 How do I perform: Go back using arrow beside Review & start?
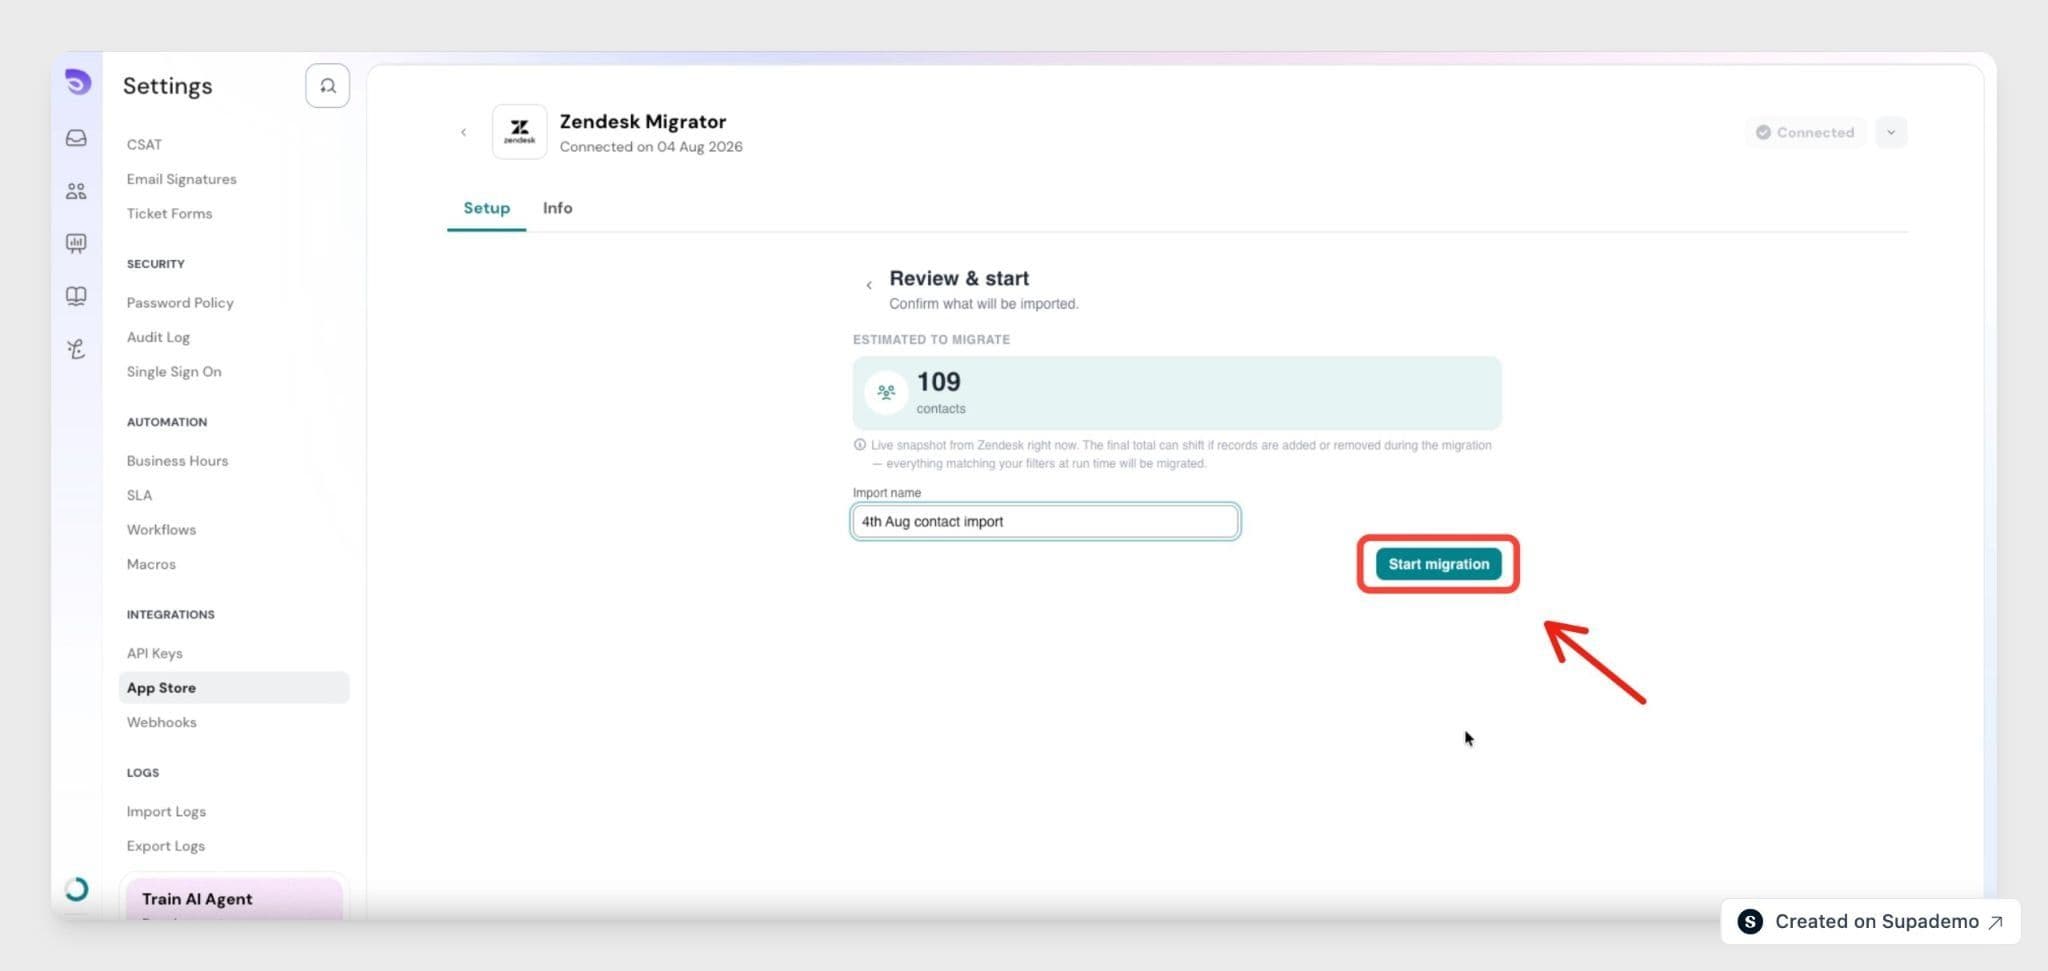[x=869, y=285]
